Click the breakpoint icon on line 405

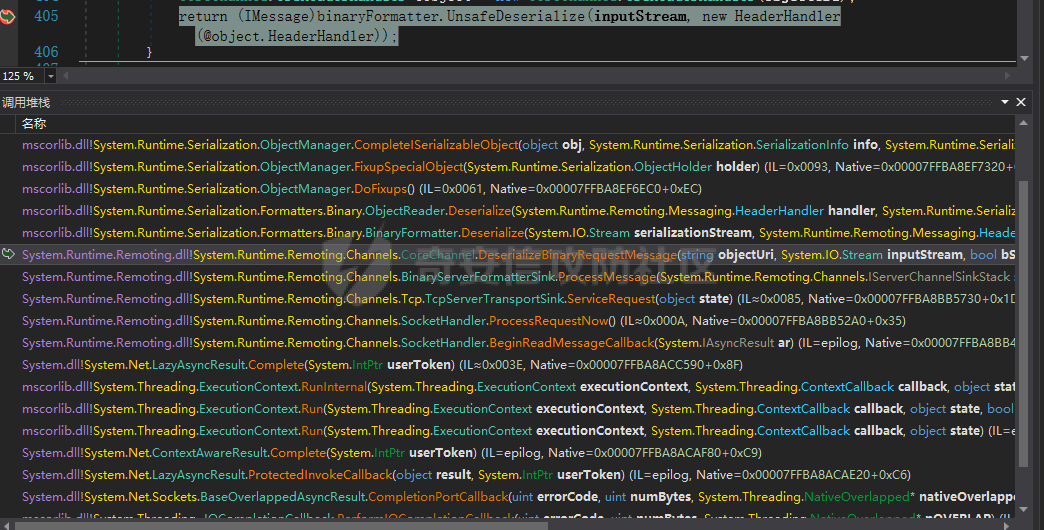pos(7,17)
